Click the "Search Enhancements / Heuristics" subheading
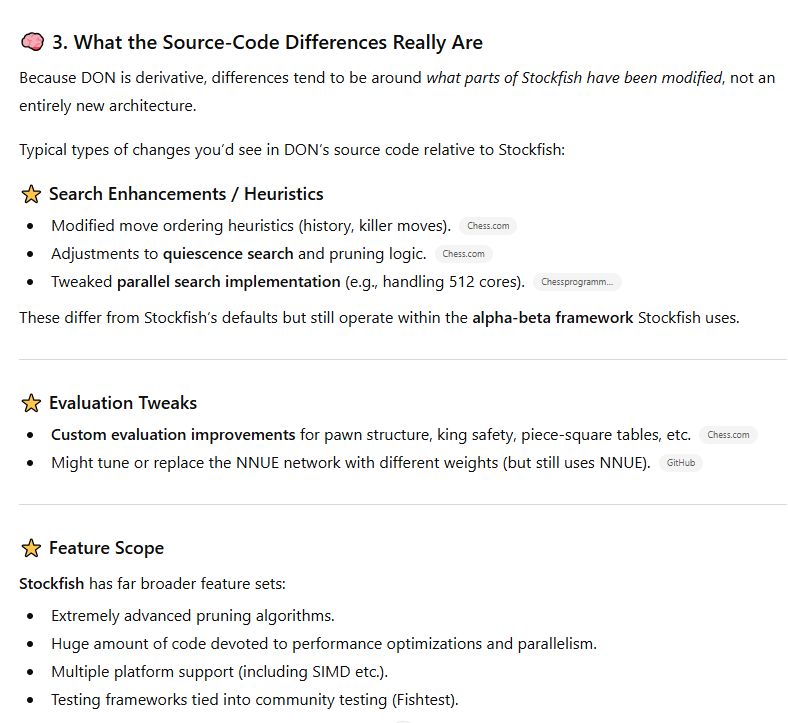The height and width of the screenshot is (723, 788). pos(186,194)
